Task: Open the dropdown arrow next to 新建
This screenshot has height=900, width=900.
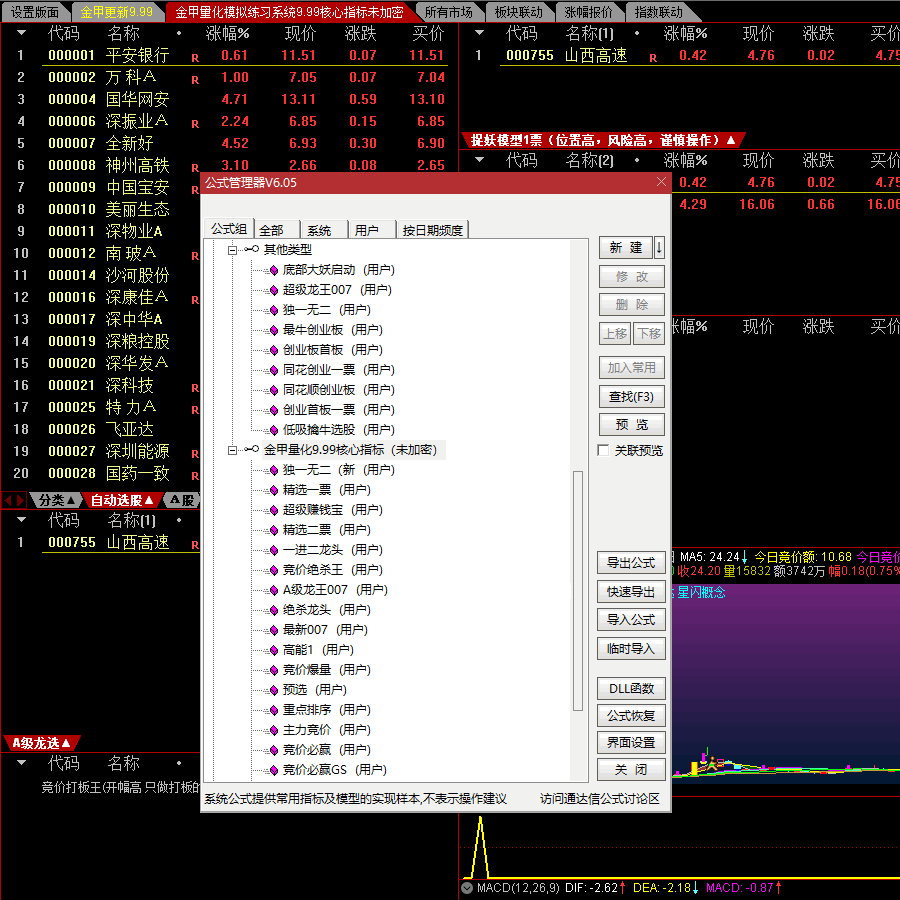Action: coord(657,247)
